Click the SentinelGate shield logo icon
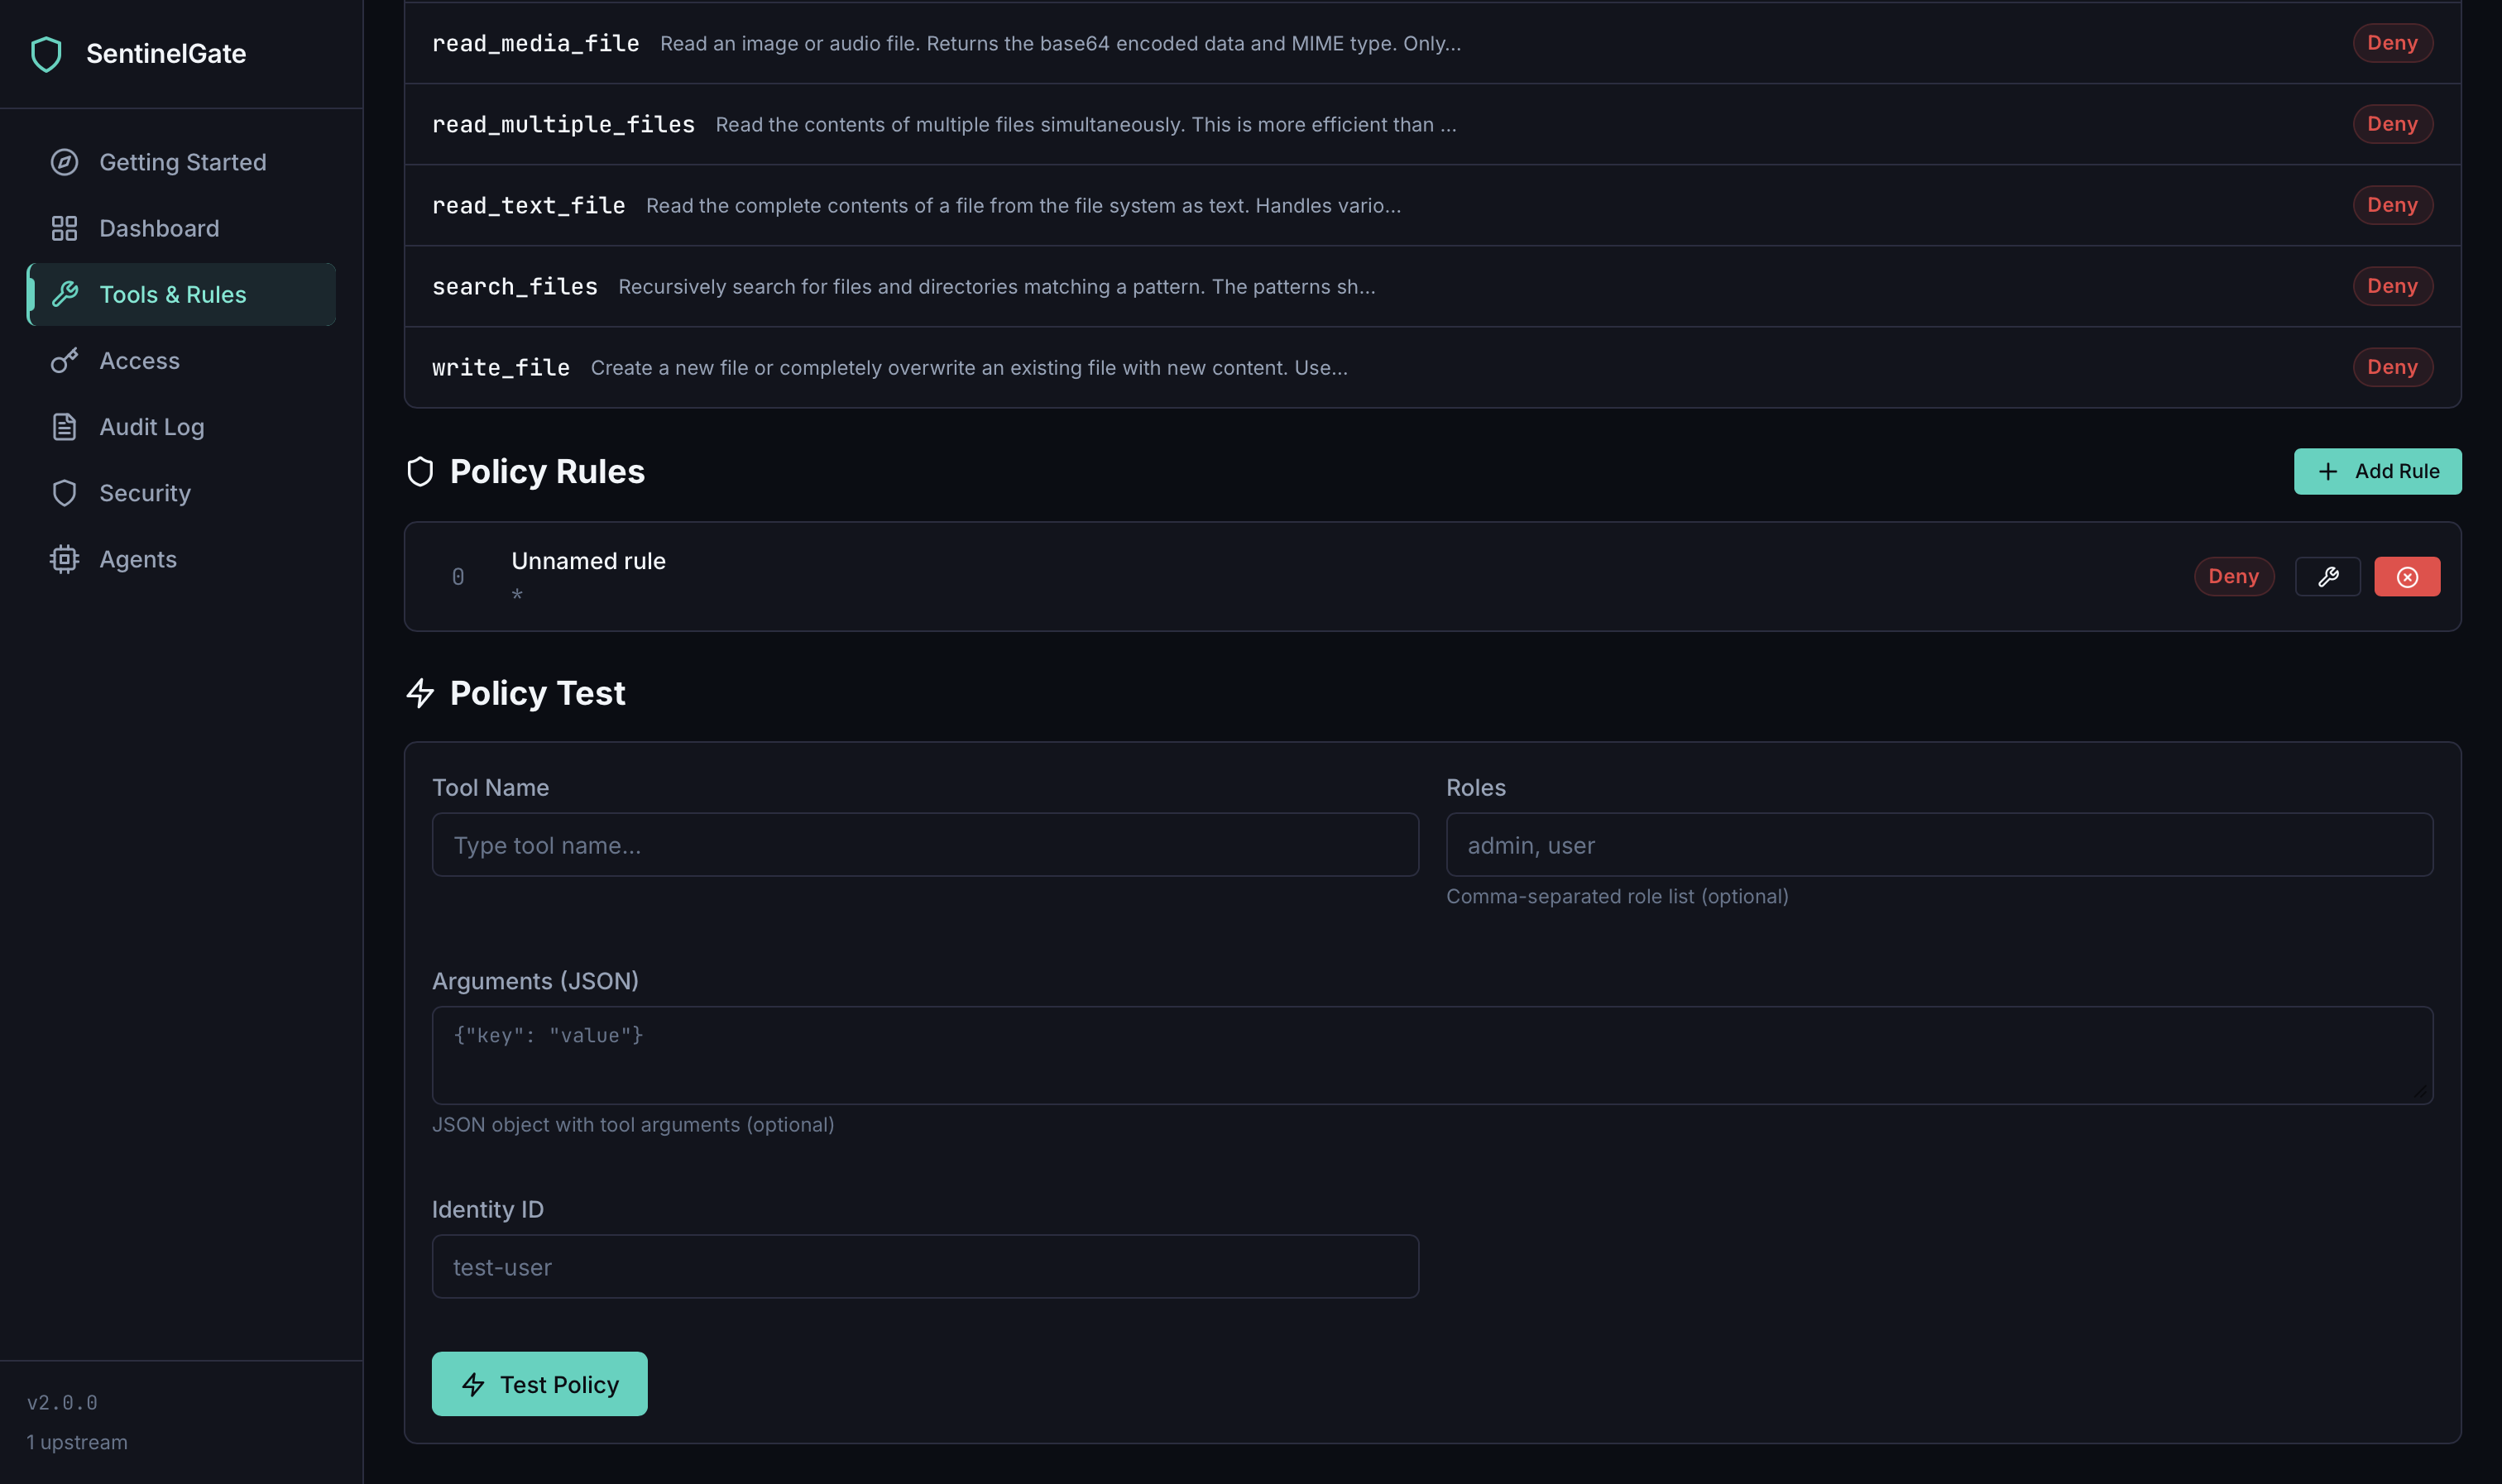2502x1484 pixels. pyautogui.click(x=46, y=54)
